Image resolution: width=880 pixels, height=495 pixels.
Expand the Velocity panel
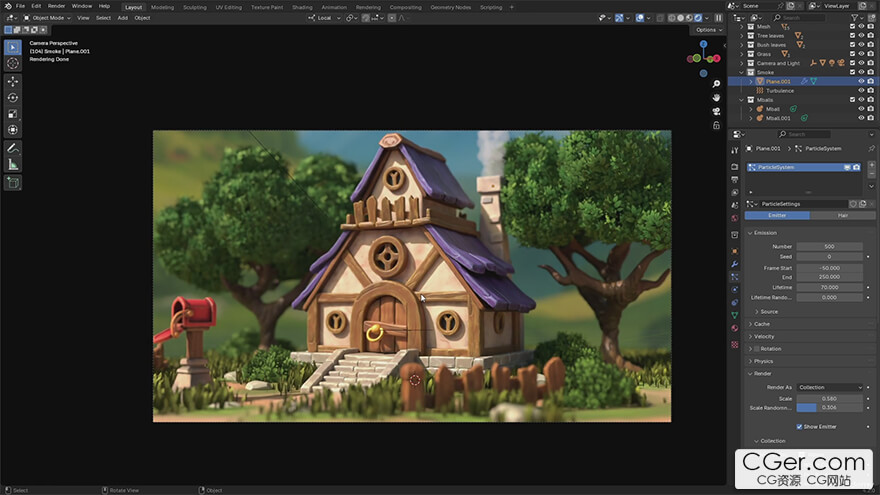pyautogui.click(x=764, y=336)
